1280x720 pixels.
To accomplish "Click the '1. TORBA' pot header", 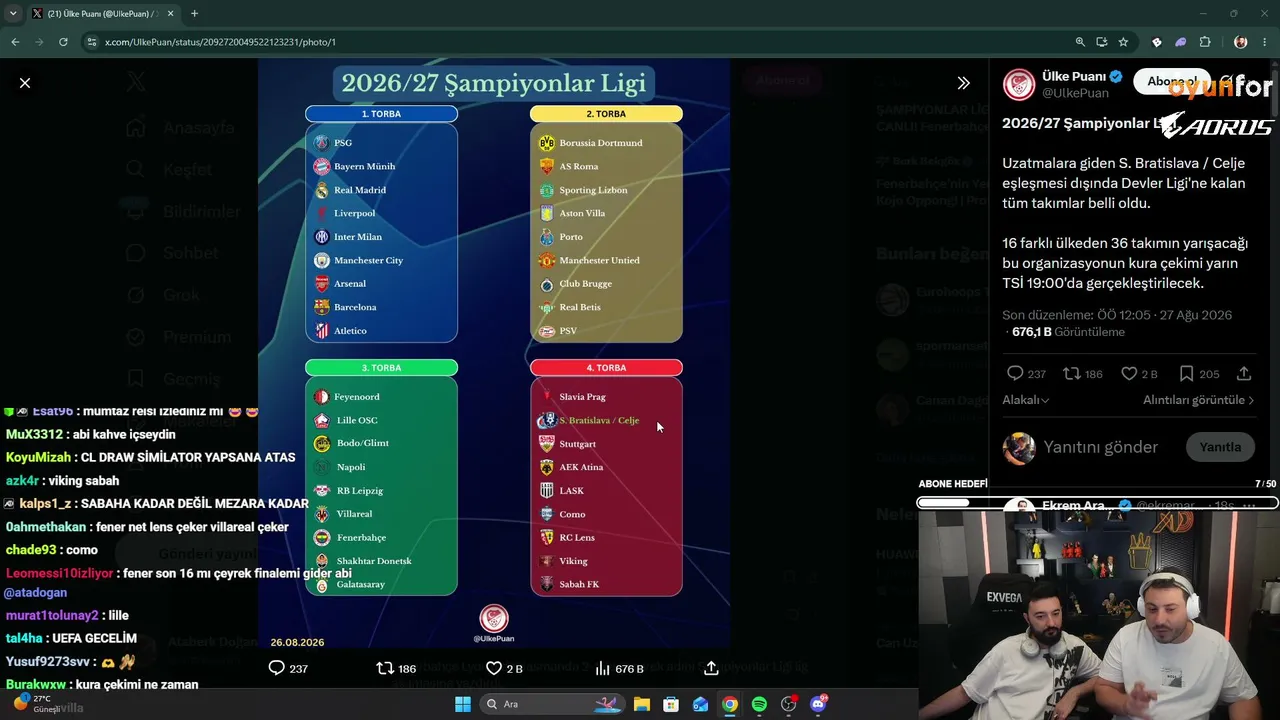I will 381,114.
